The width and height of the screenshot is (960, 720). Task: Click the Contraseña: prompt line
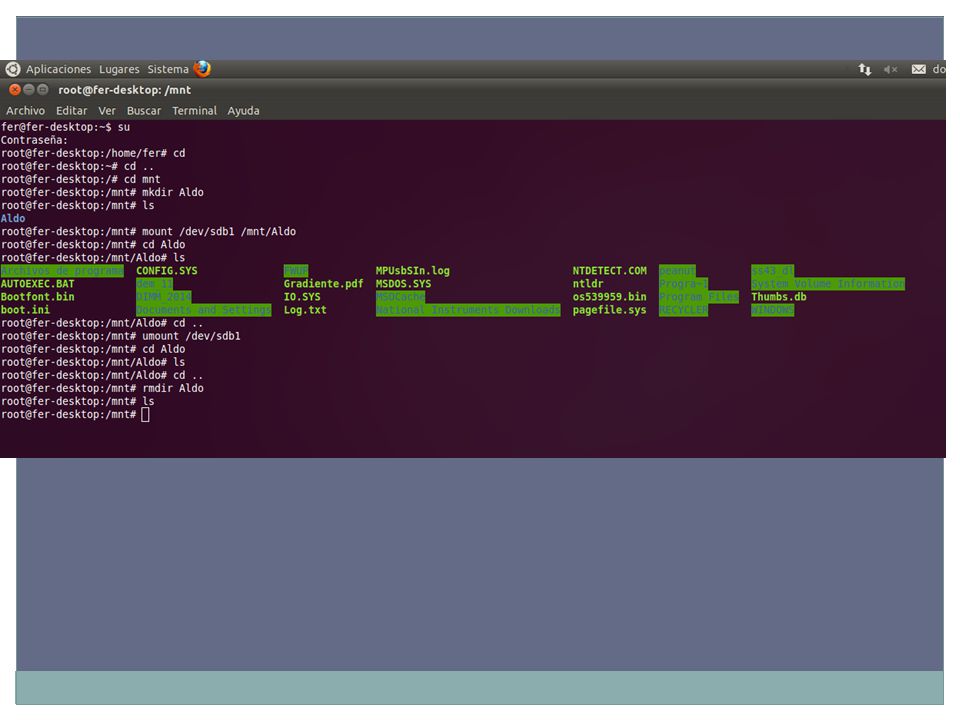[34, 140]
